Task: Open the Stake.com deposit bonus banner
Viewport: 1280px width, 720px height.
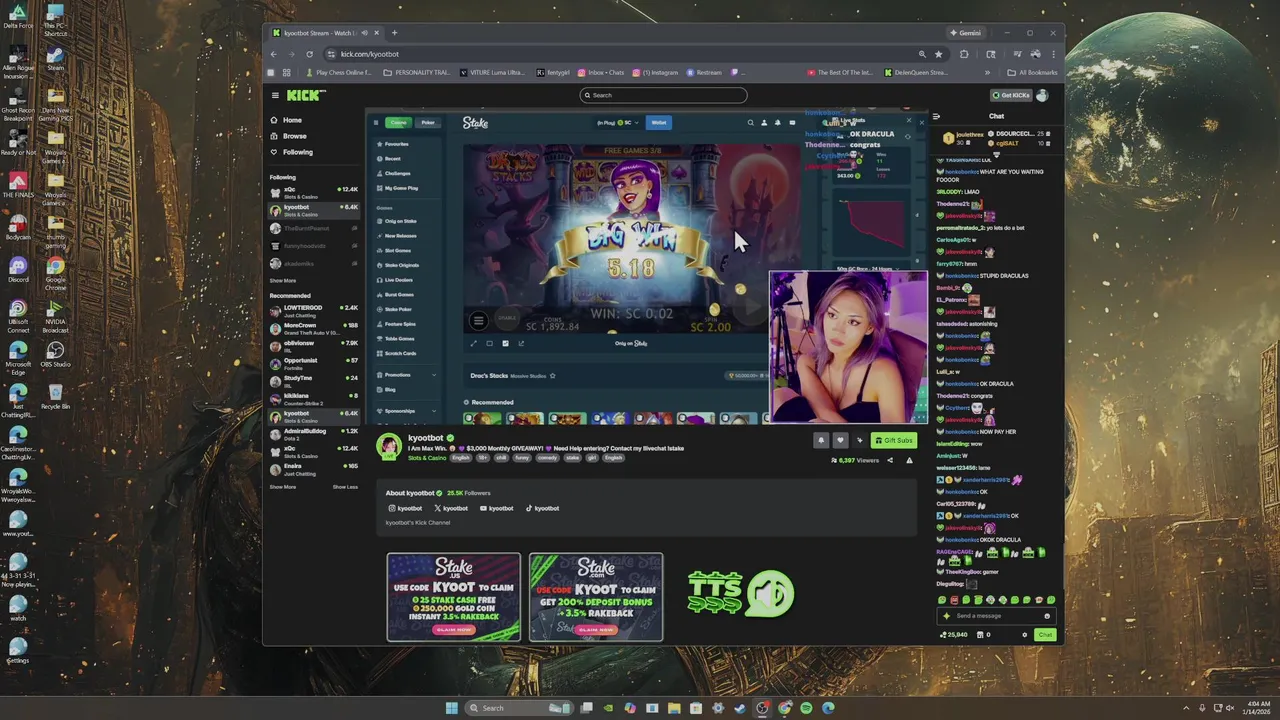Action: click(596, 597)
